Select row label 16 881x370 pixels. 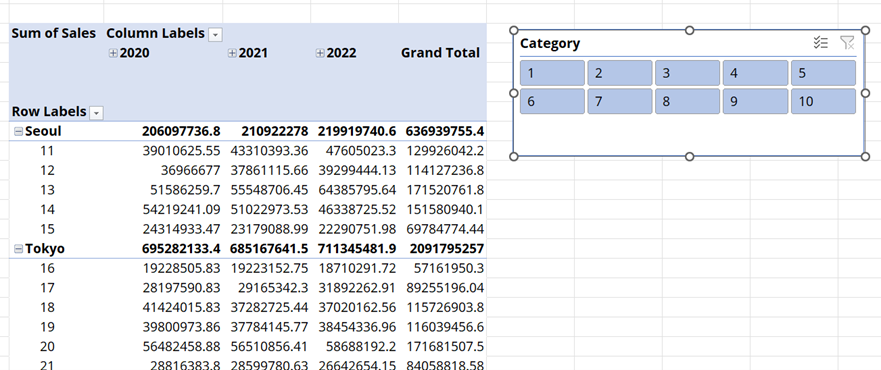click(x=48, y=268)
